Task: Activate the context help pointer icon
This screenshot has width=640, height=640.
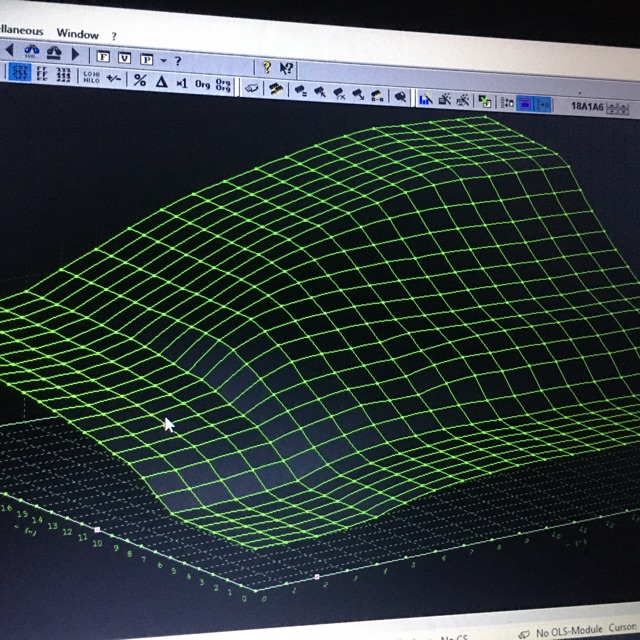Action: click(287, 69)
